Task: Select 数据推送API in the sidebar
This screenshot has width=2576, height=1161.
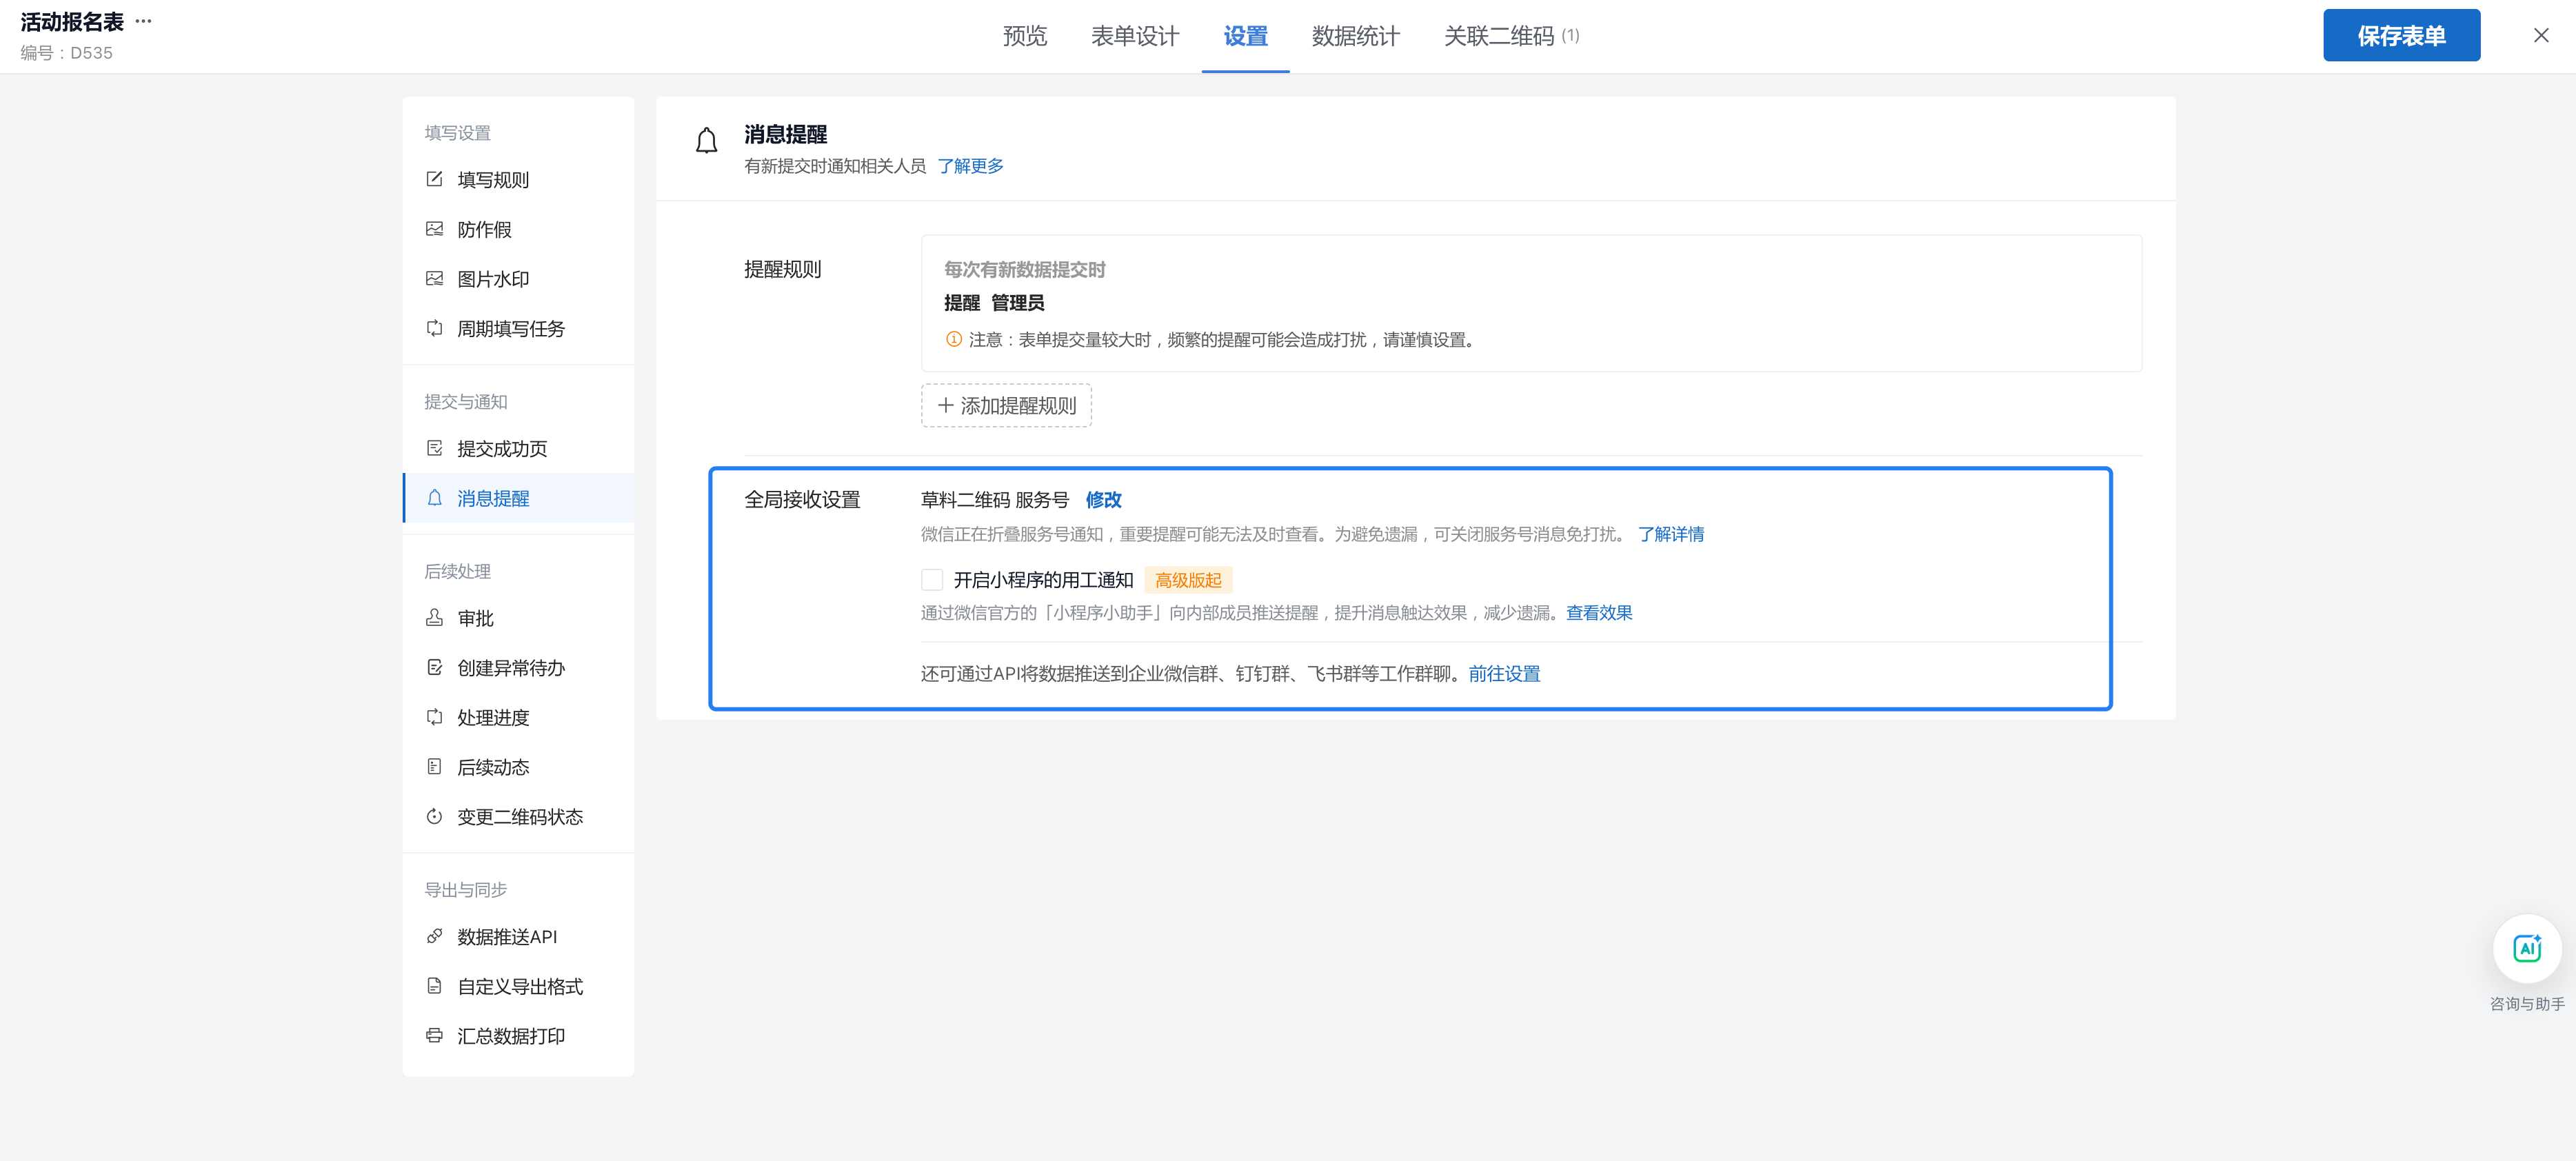Action: [518, 937]
